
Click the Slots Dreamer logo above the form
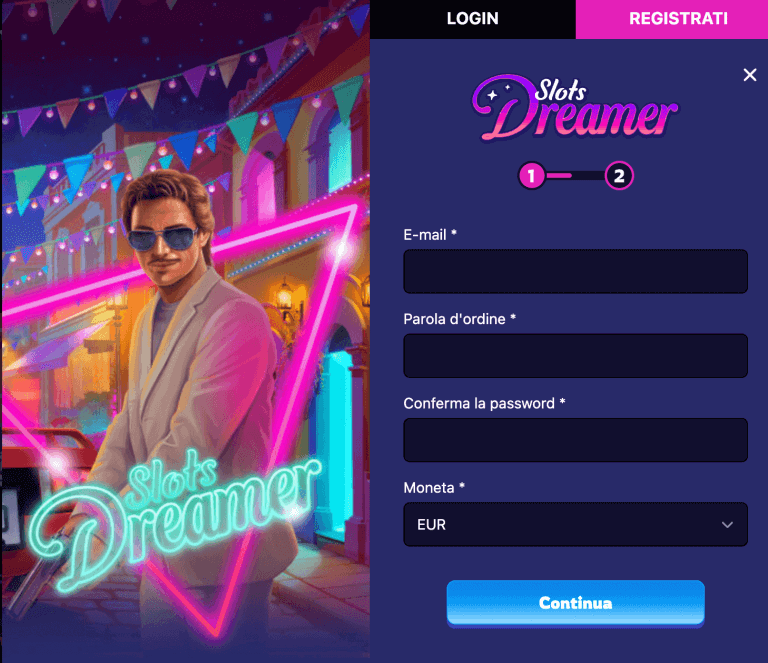tap(575, 108)
